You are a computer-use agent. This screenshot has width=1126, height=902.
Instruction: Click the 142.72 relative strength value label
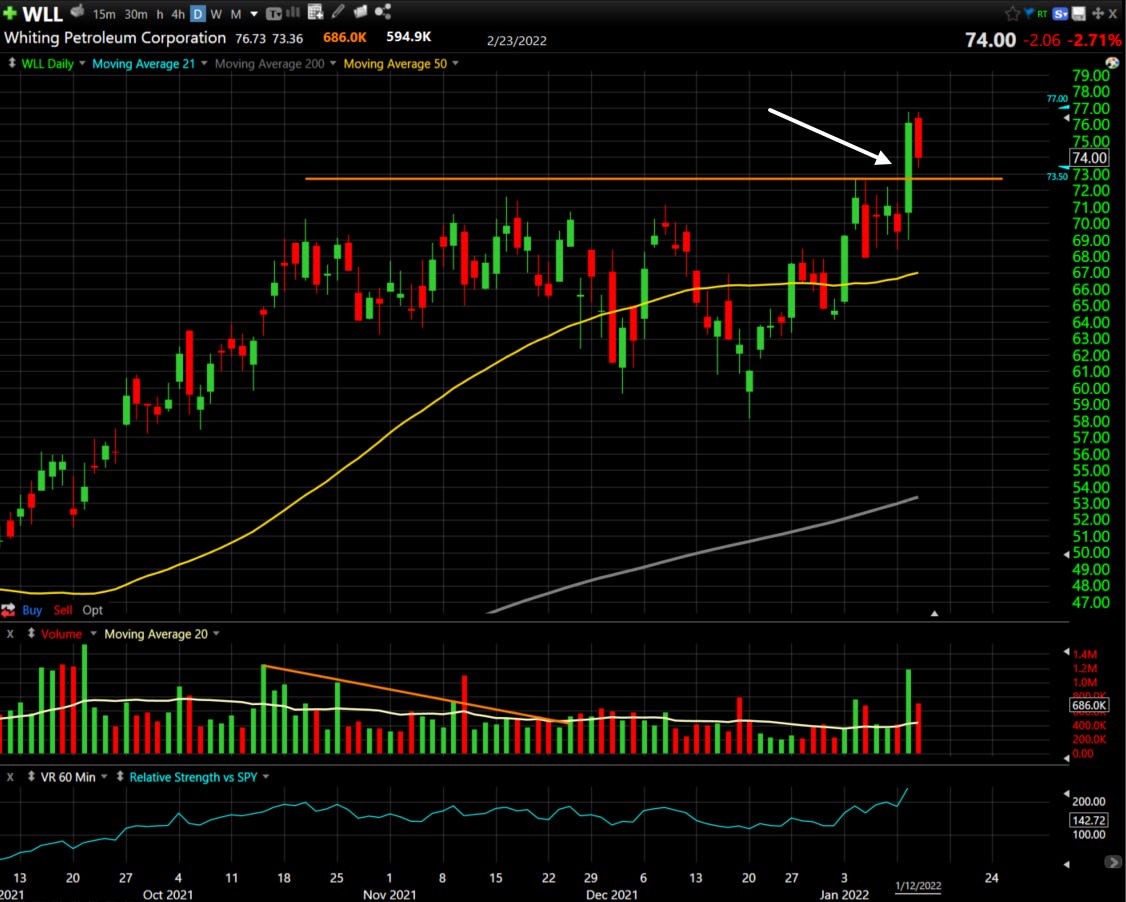(x=1089, y=820)
